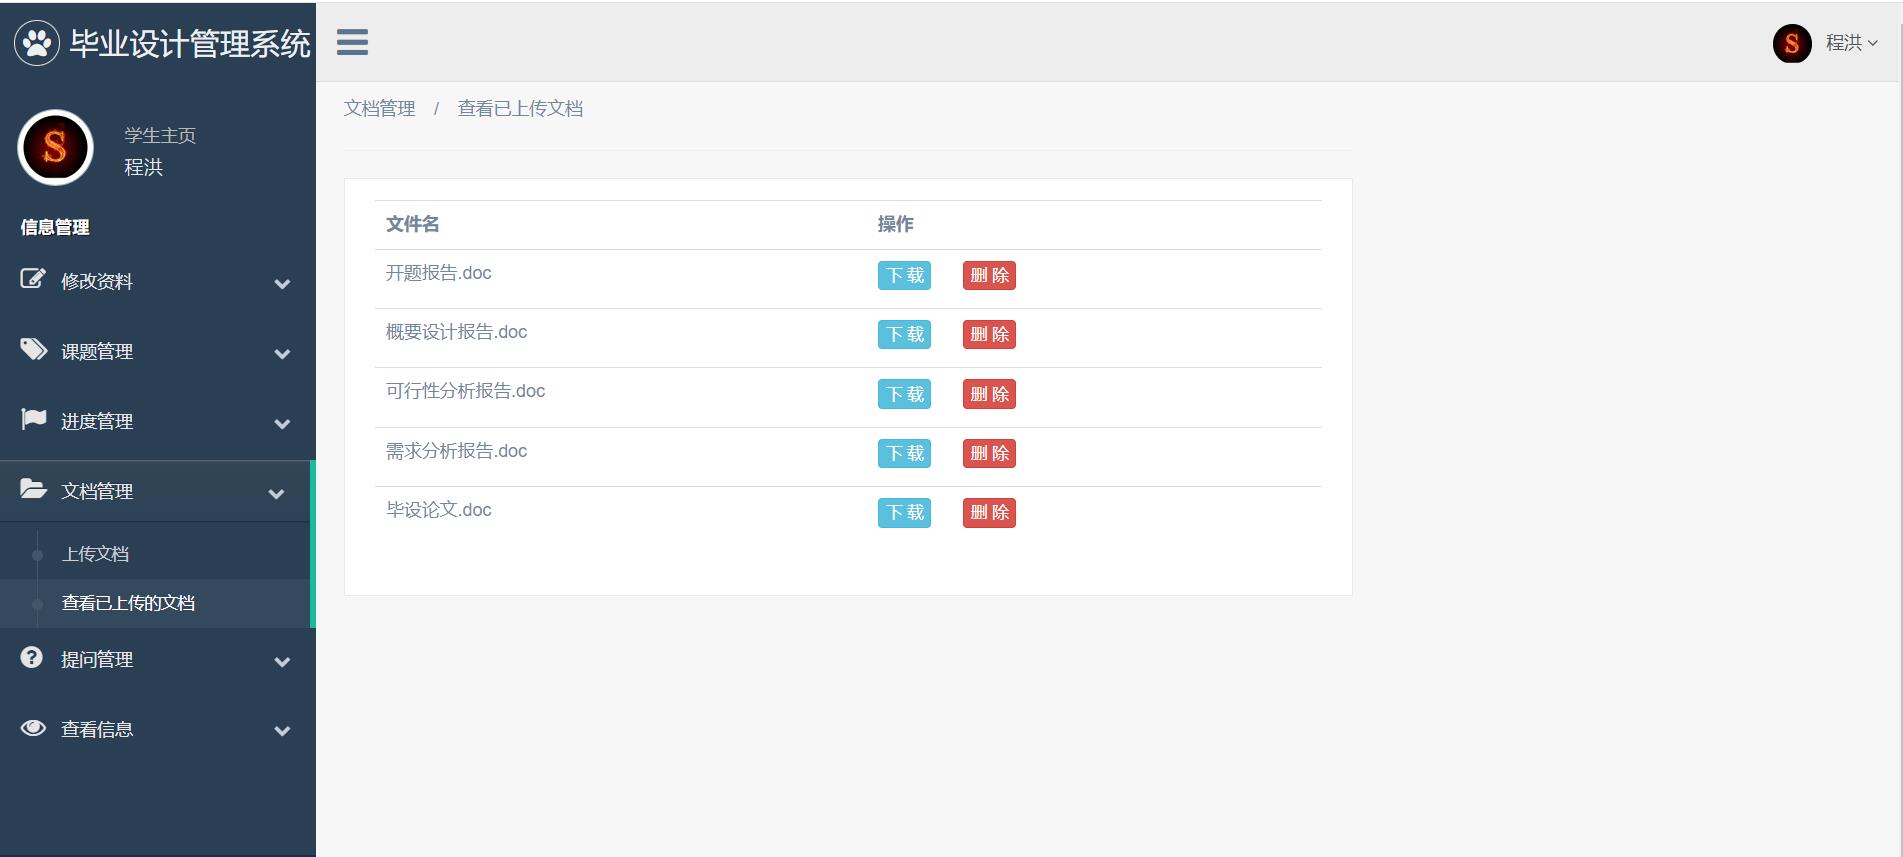This screenshot has width=1903, height=857.
Task: Click the 文件名 column header
Action: coord(412,224)
